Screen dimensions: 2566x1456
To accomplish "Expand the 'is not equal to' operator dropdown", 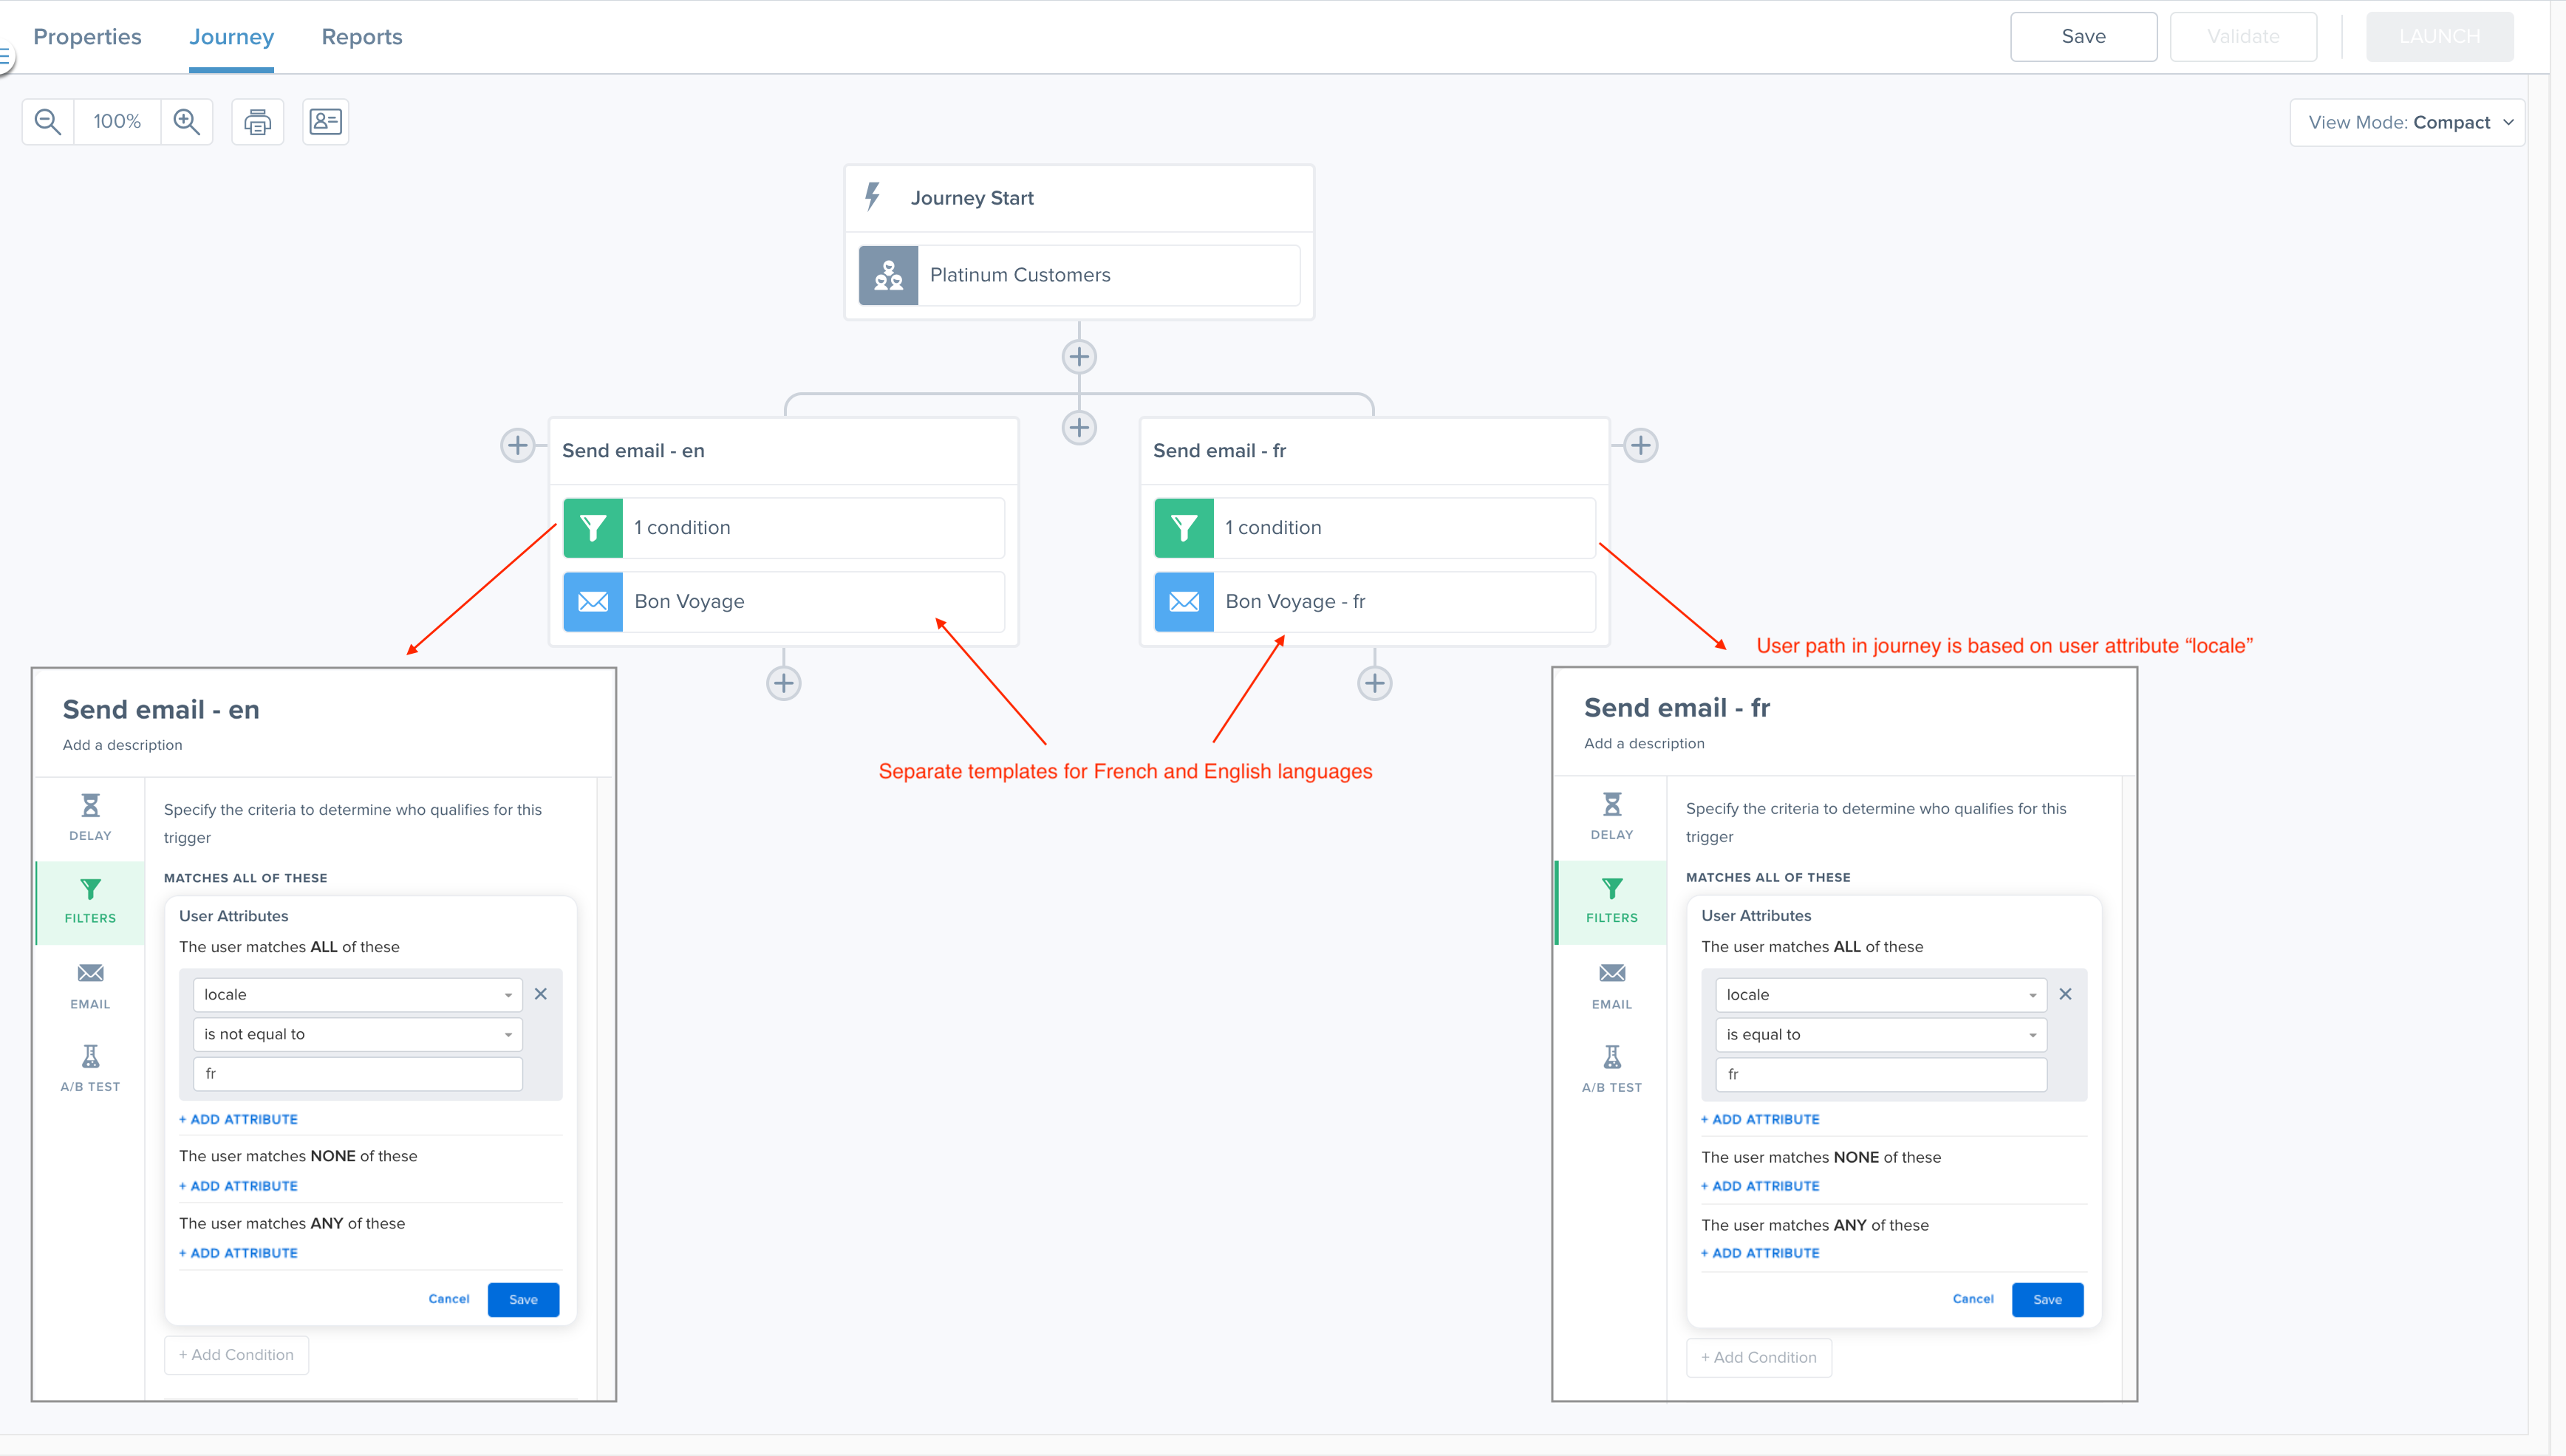I will (x=357, y=1034).
